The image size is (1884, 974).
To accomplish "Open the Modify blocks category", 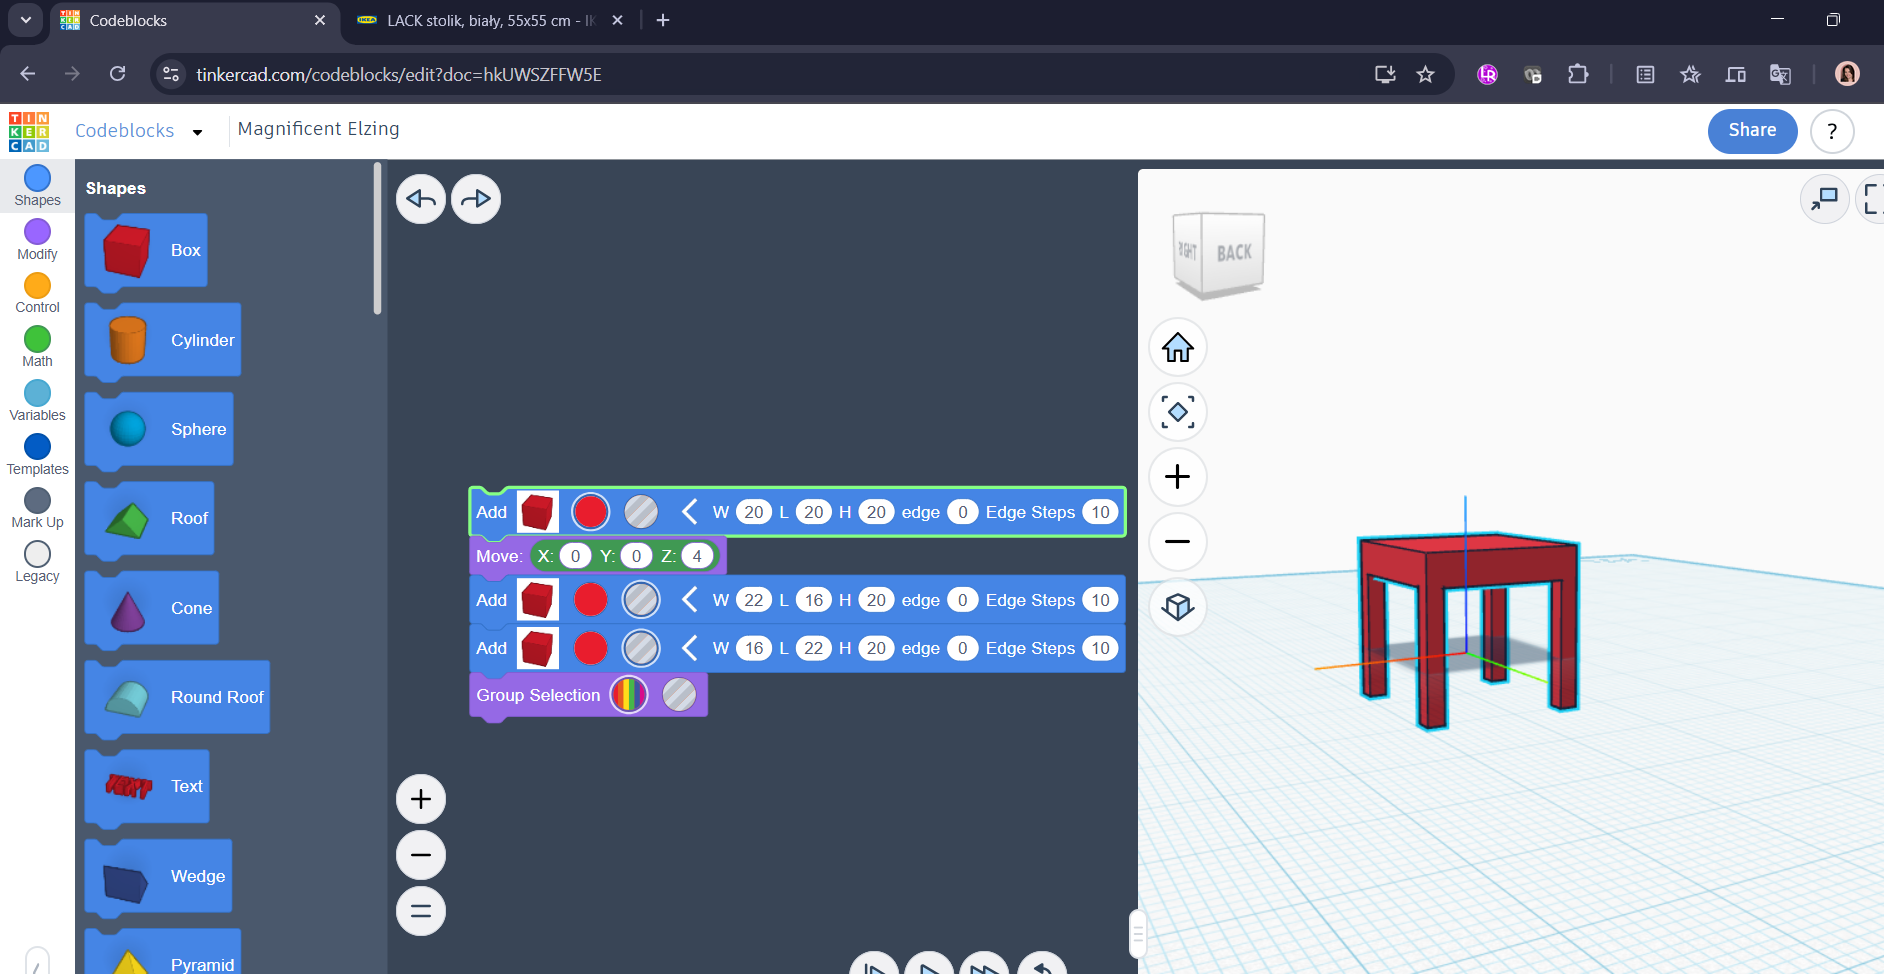I will click(37, 240).
